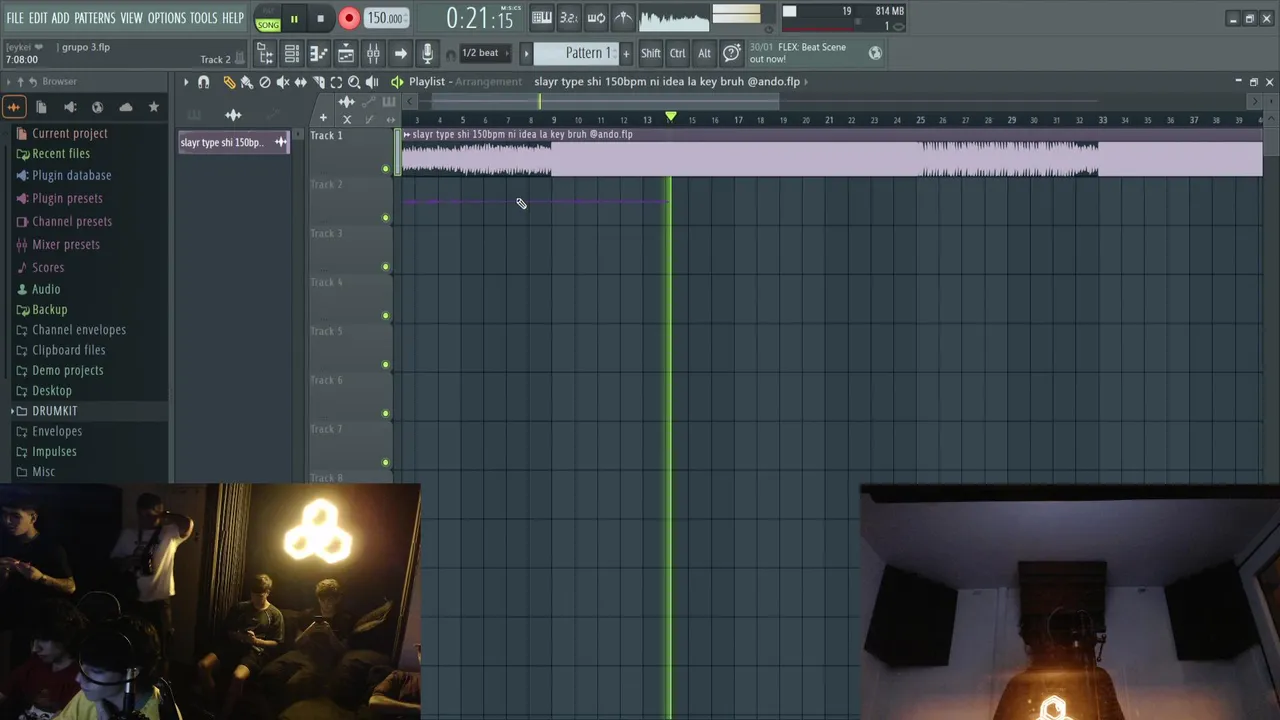Click the 150.000 tempo field
This screenshot has width=1280, height=720.
(x=385, y=18)
